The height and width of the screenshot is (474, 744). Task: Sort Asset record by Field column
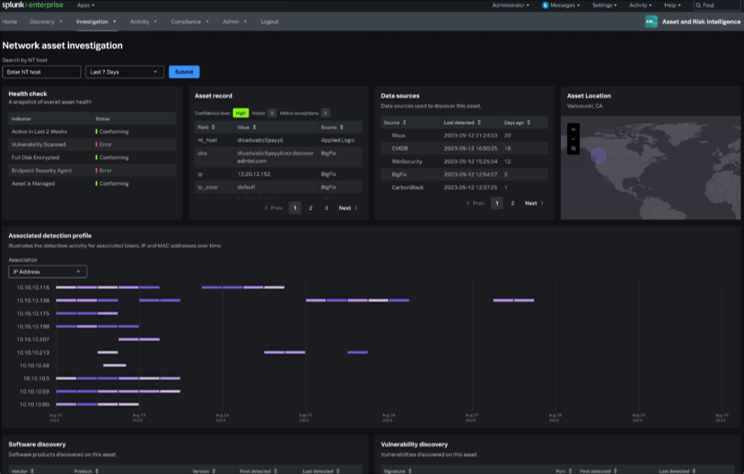click(x=203, y=128)
